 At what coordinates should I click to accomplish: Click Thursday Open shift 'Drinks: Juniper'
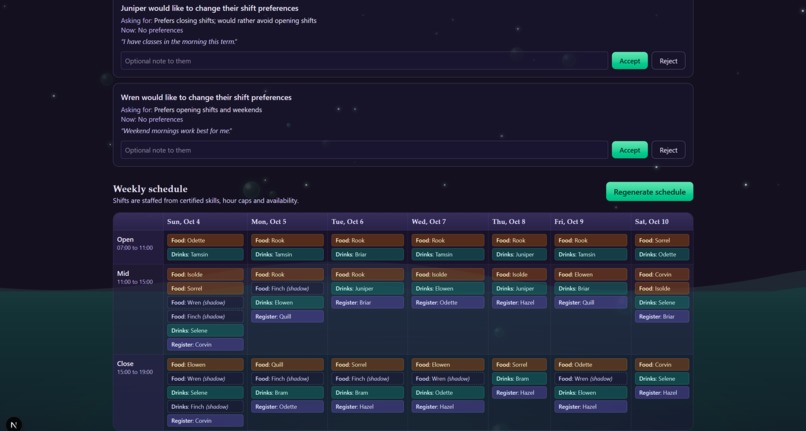(519, 254)
